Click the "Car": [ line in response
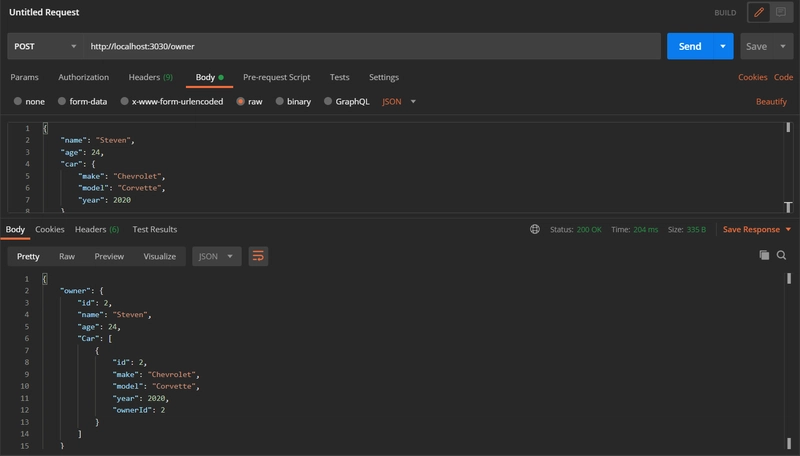 click(x=95, y=339)
